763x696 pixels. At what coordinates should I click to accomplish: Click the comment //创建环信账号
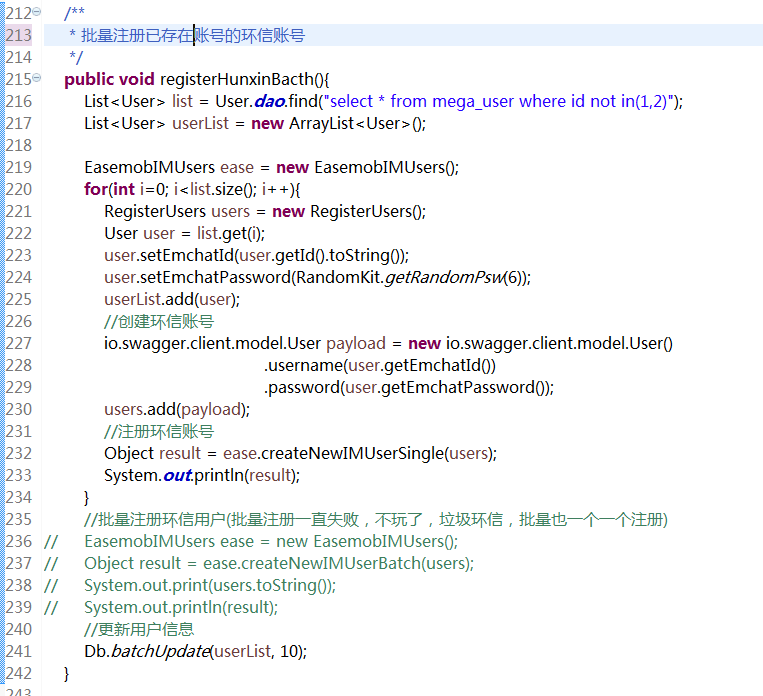(159, 322)
